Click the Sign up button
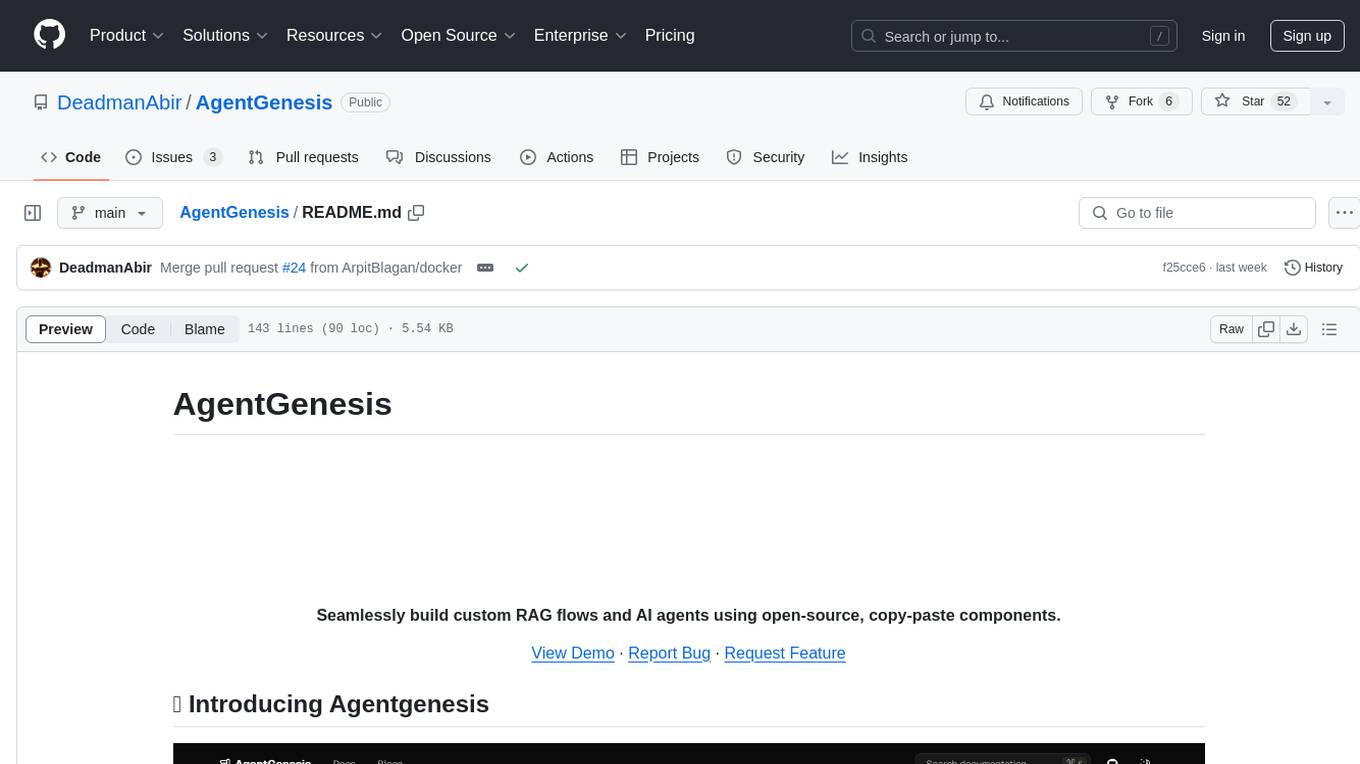Screen dimensions: 1360x764 [x=1307, y=36]
